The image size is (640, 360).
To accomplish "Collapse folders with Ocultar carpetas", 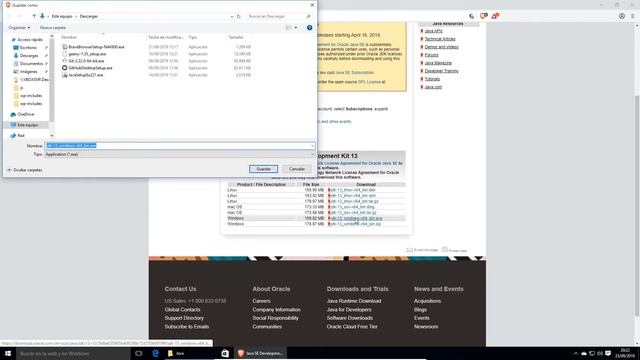I will click(x=24, y=170).
